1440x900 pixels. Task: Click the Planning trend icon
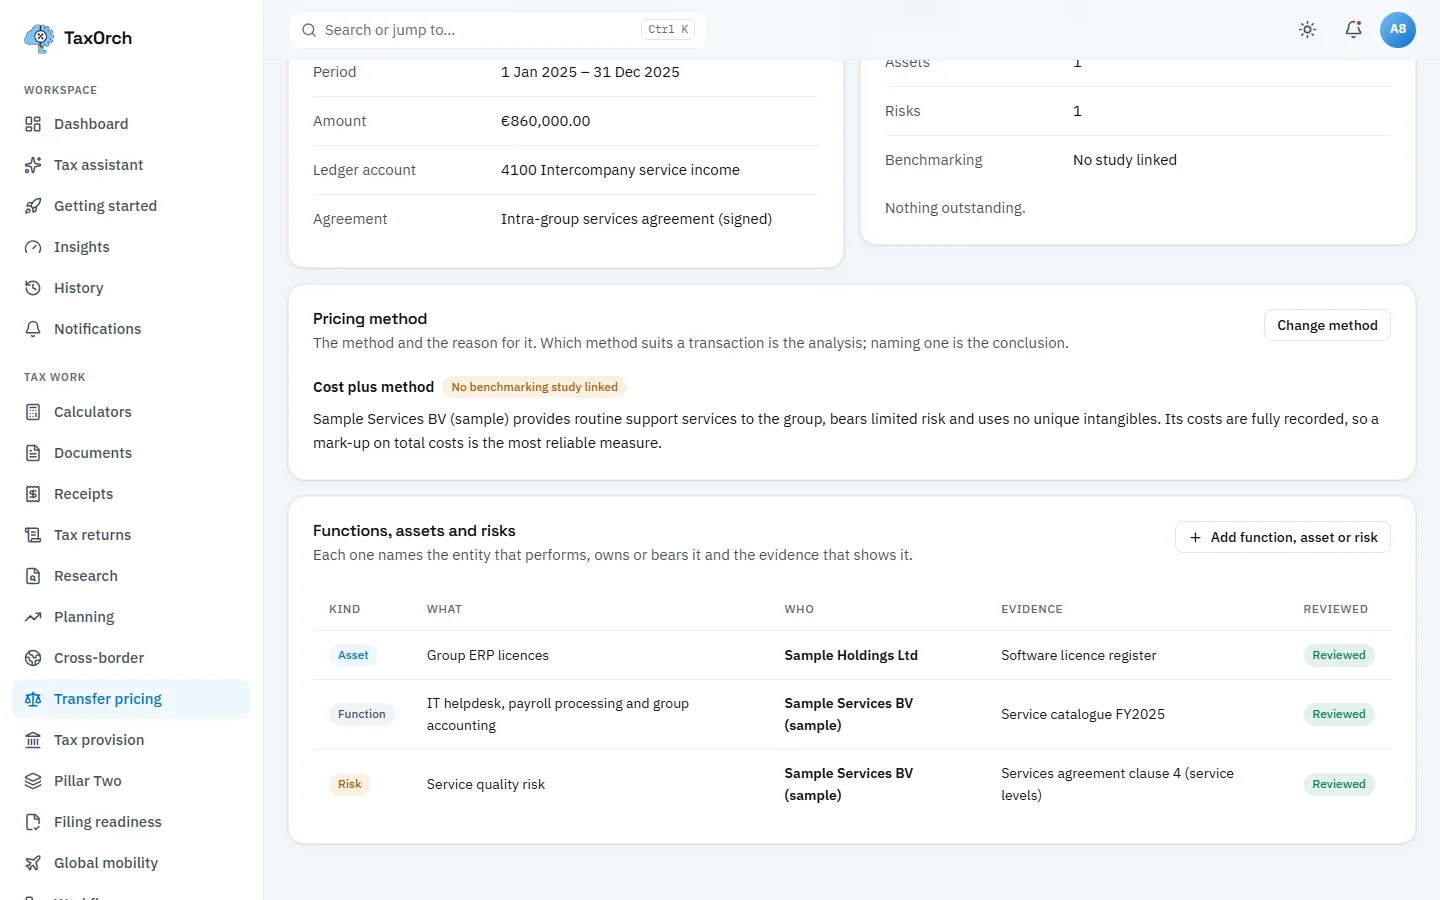coord(33,617)
